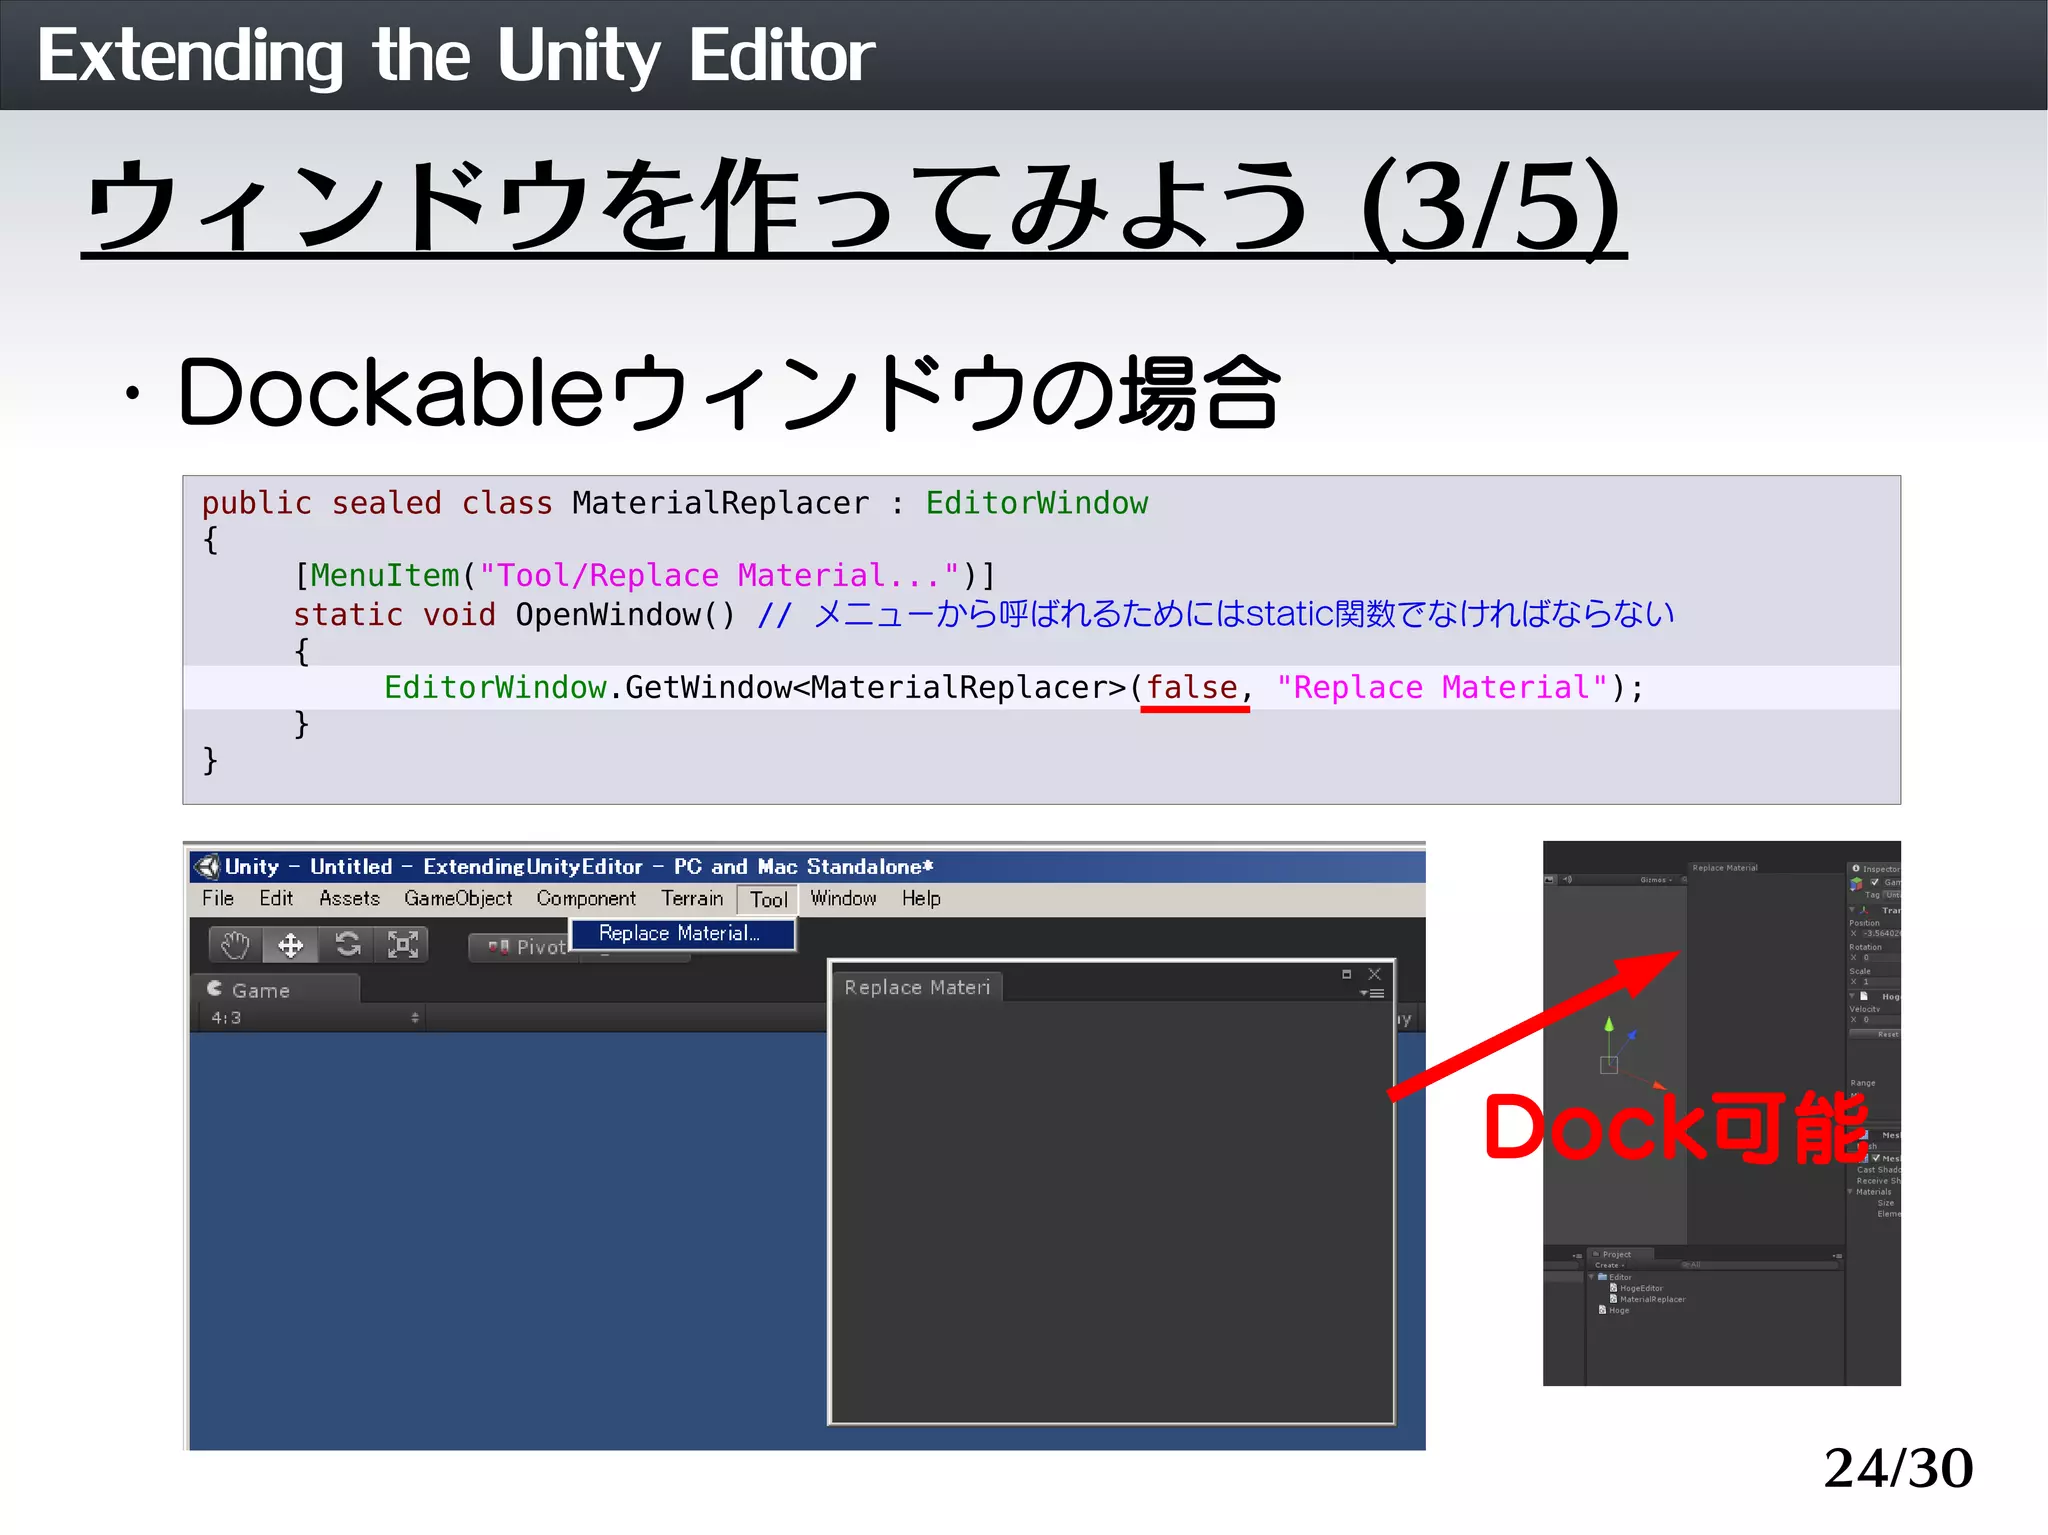Collapse the Hoge script component foldout
This screenshot has width=2048, height=1535.
[1852, 996]
